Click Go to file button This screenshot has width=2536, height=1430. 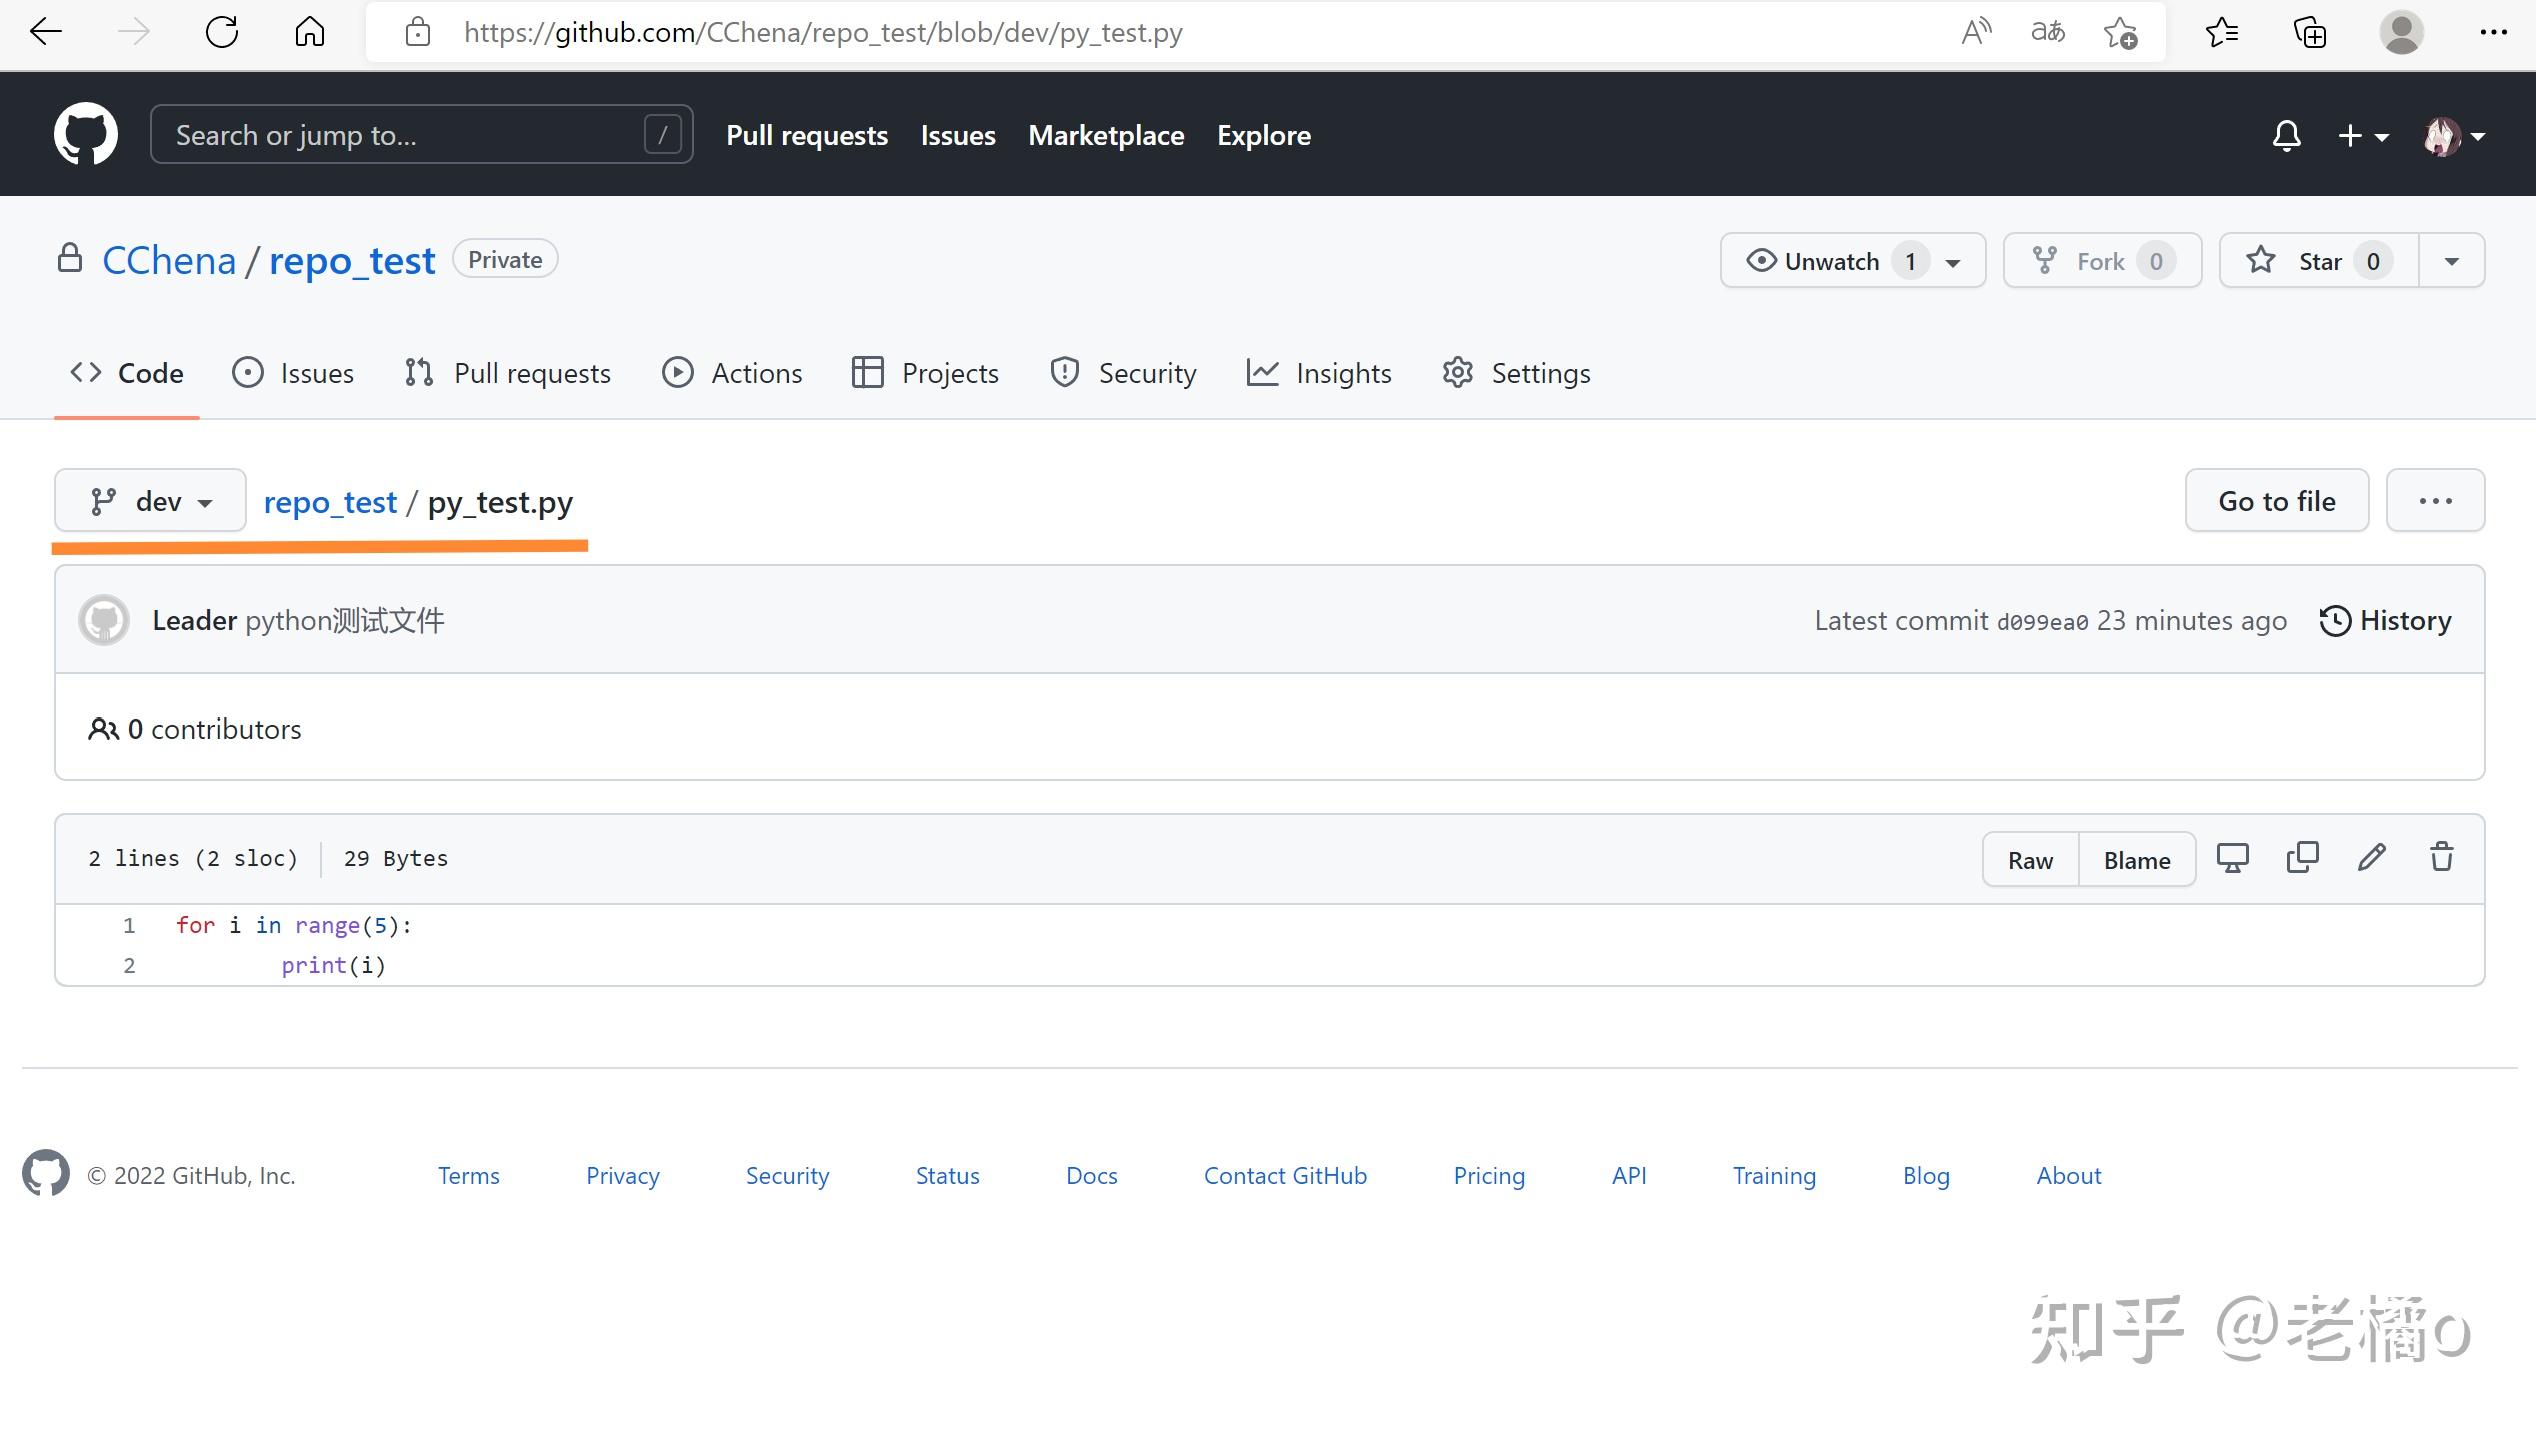2278,500
